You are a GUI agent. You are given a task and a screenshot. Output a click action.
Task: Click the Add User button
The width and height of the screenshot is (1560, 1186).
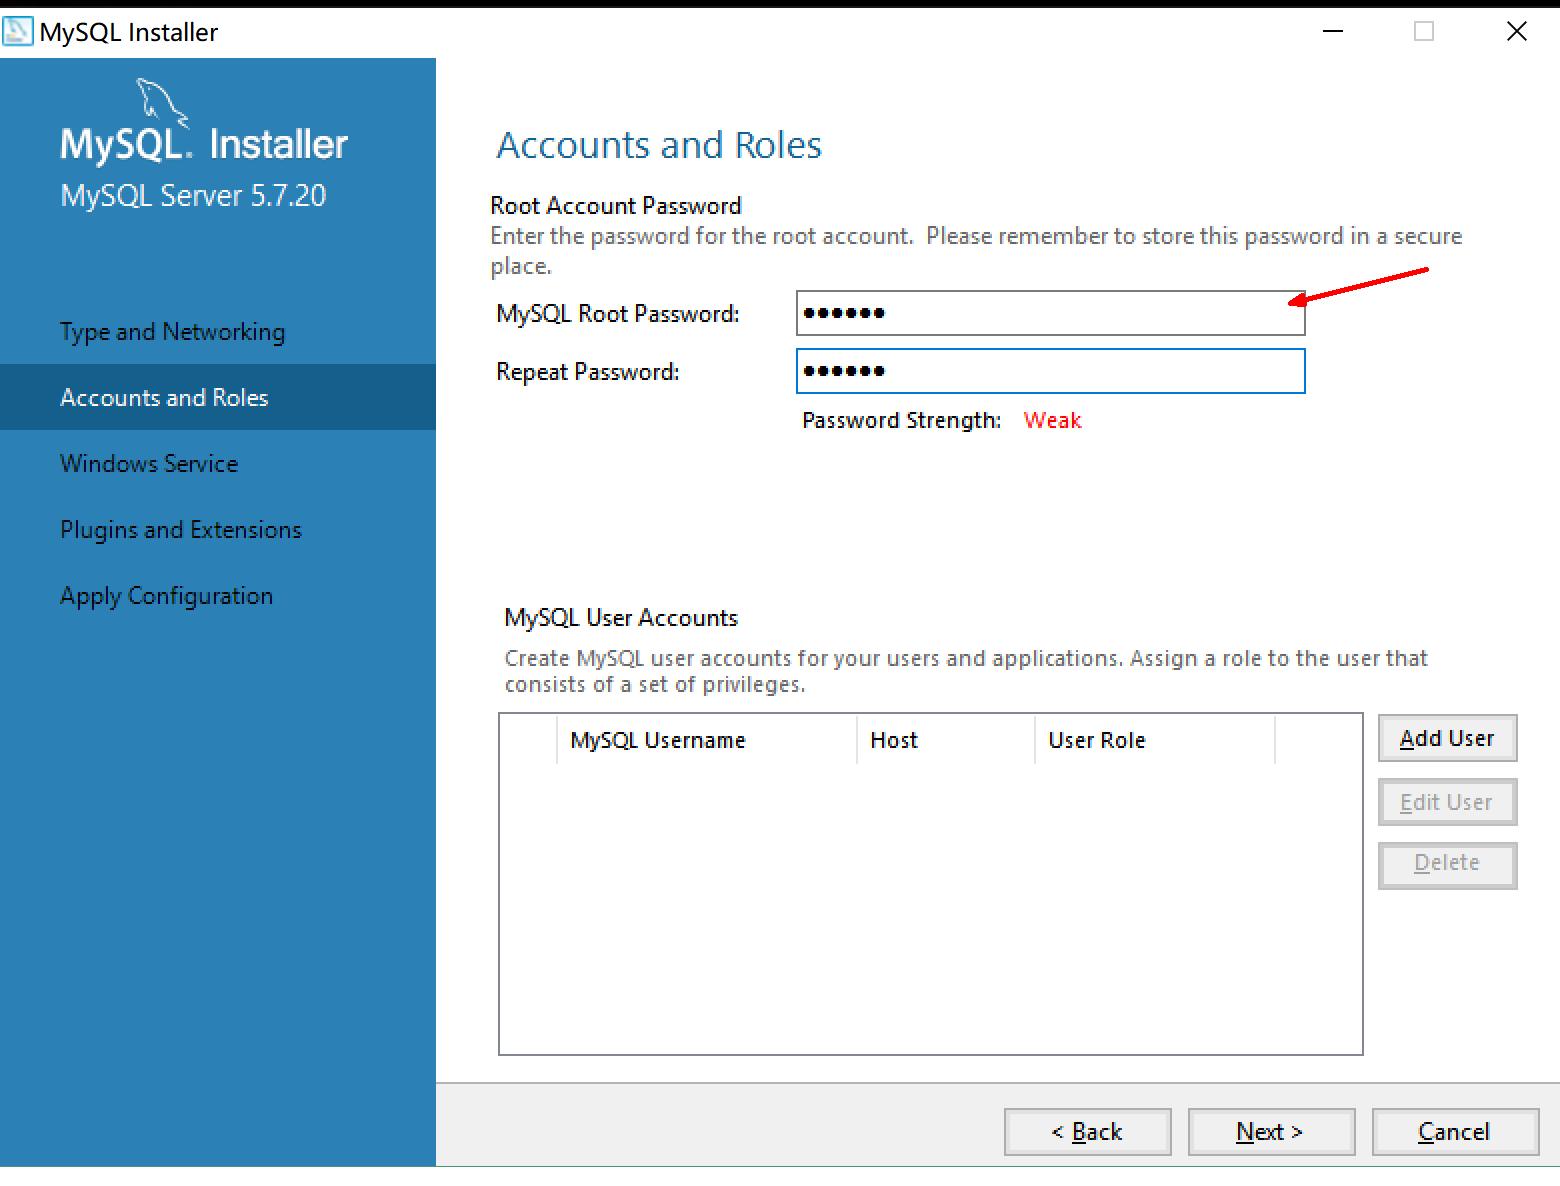(x=1447, y=738)
